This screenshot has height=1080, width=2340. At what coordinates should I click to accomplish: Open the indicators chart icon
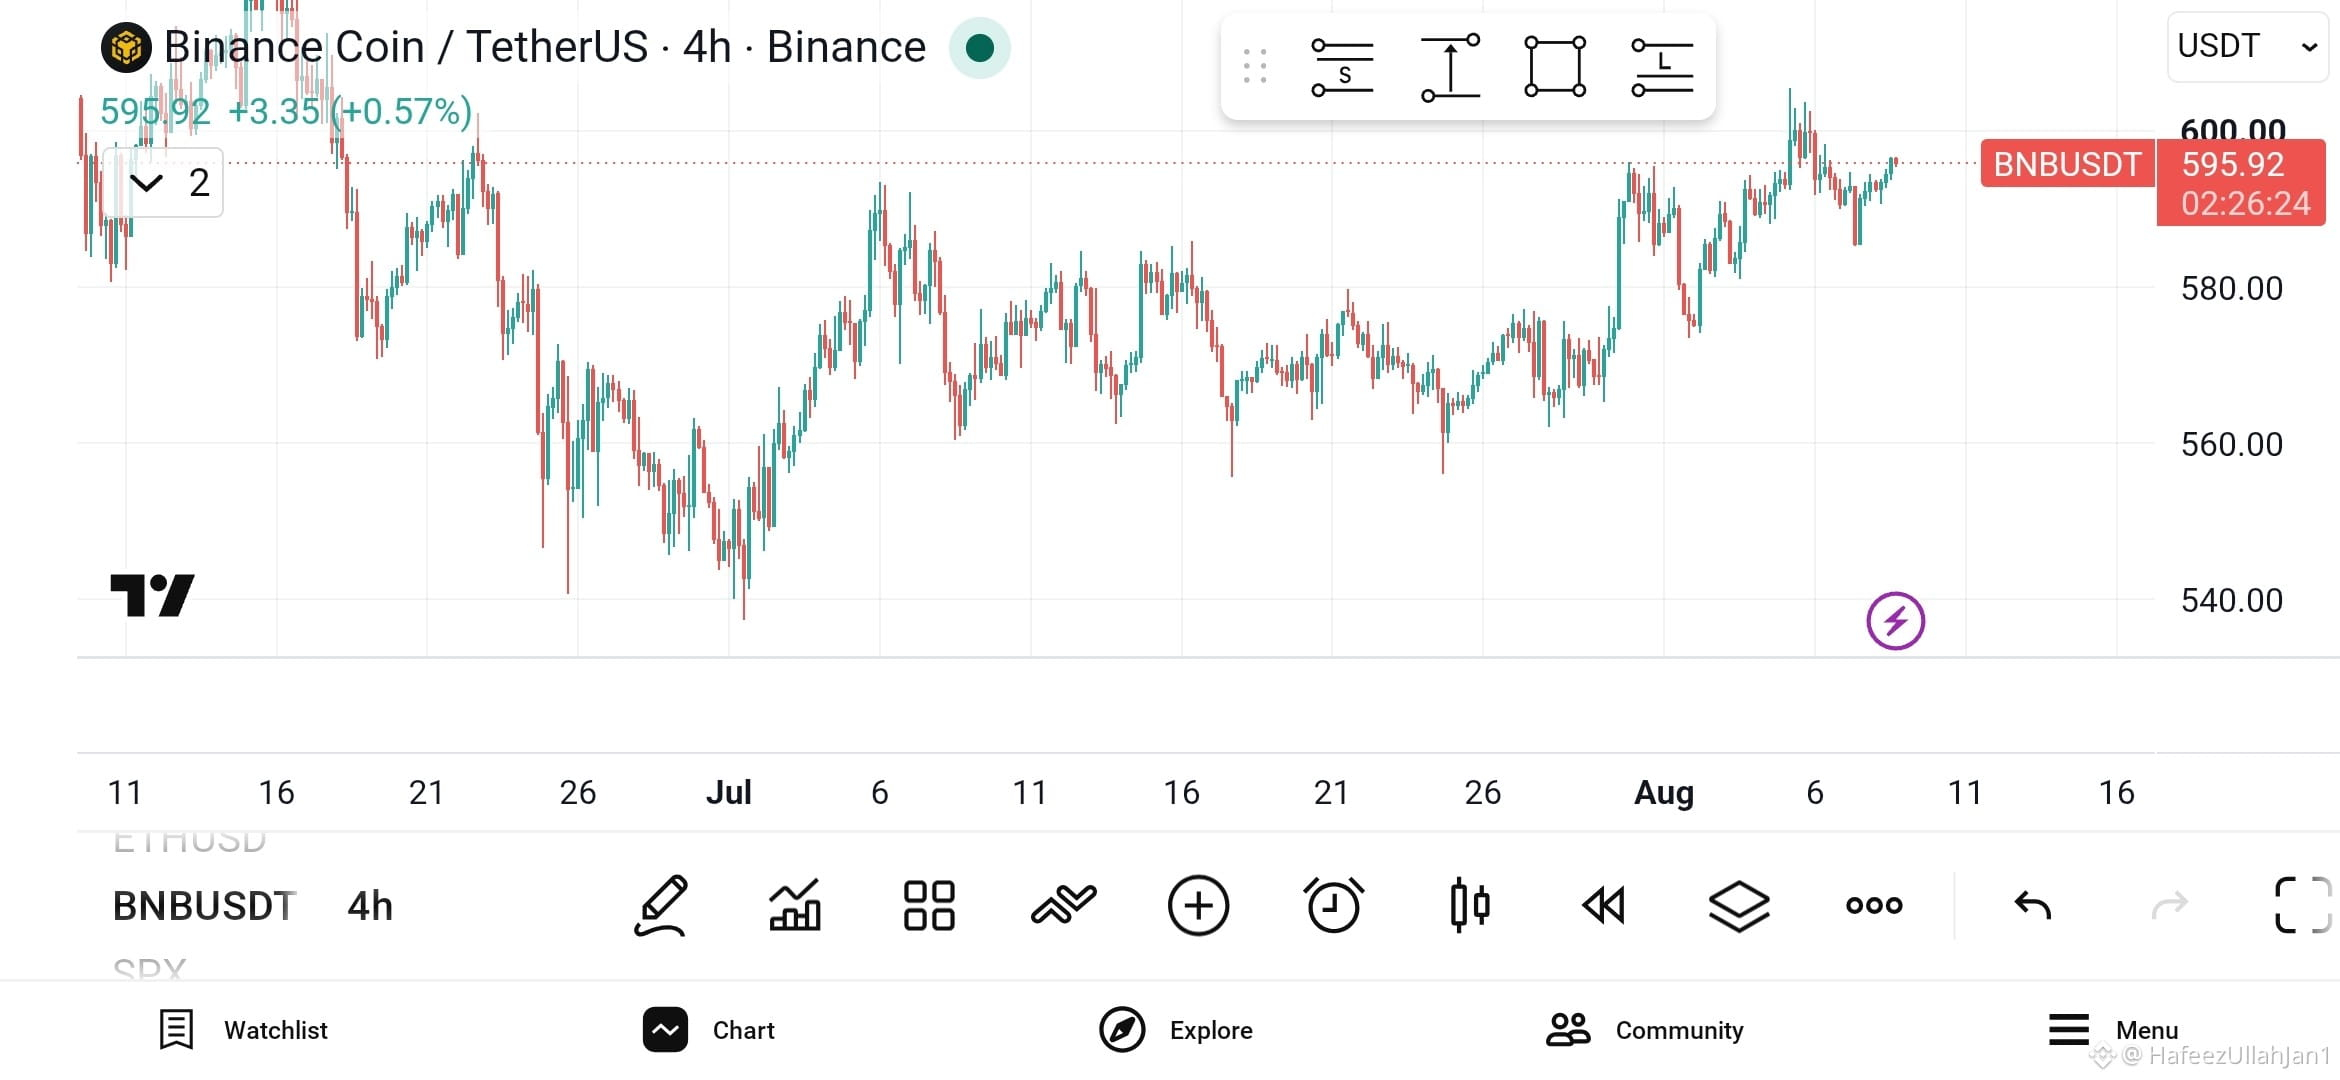[x=795, y=906]
